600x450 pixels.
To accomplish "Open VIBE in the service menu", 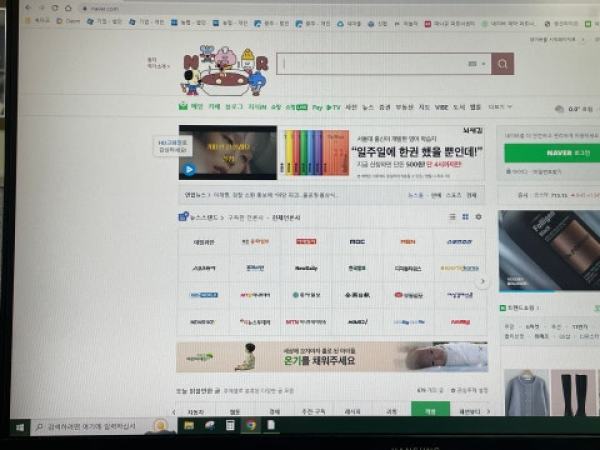I will pos(441,108).
